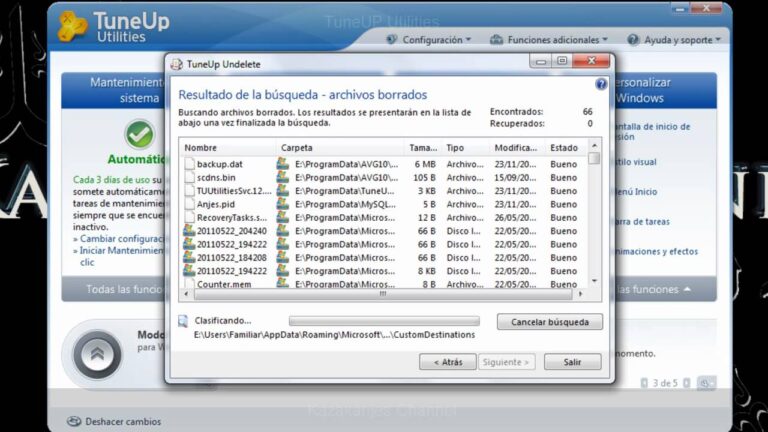
Task: Select the scdns.bin file row
Action: pyautogui.click(x=384, y=177)
